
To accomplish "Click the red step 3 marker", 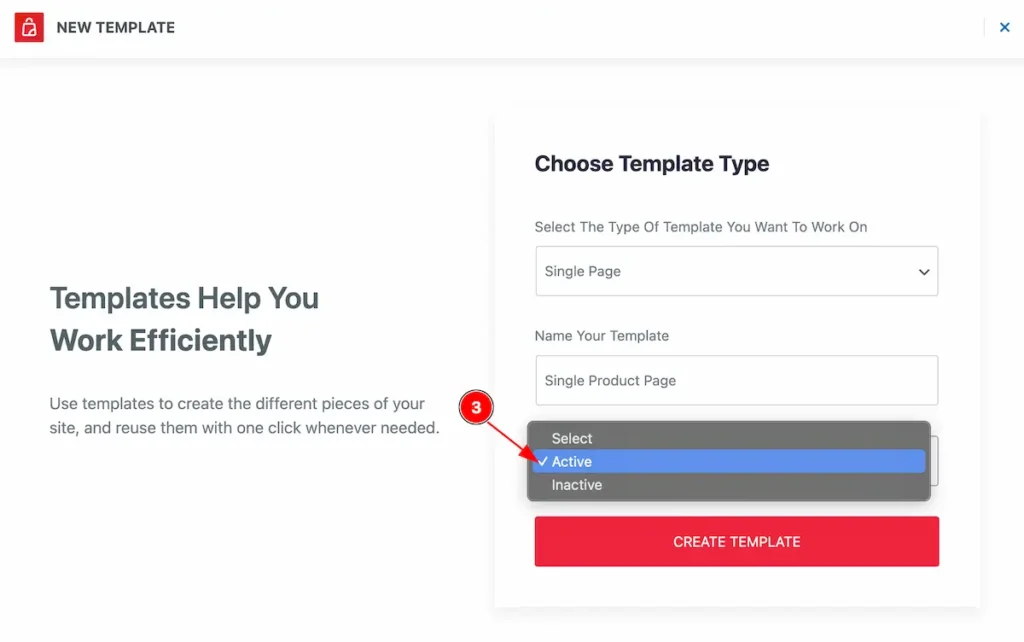I will [476, 408].
